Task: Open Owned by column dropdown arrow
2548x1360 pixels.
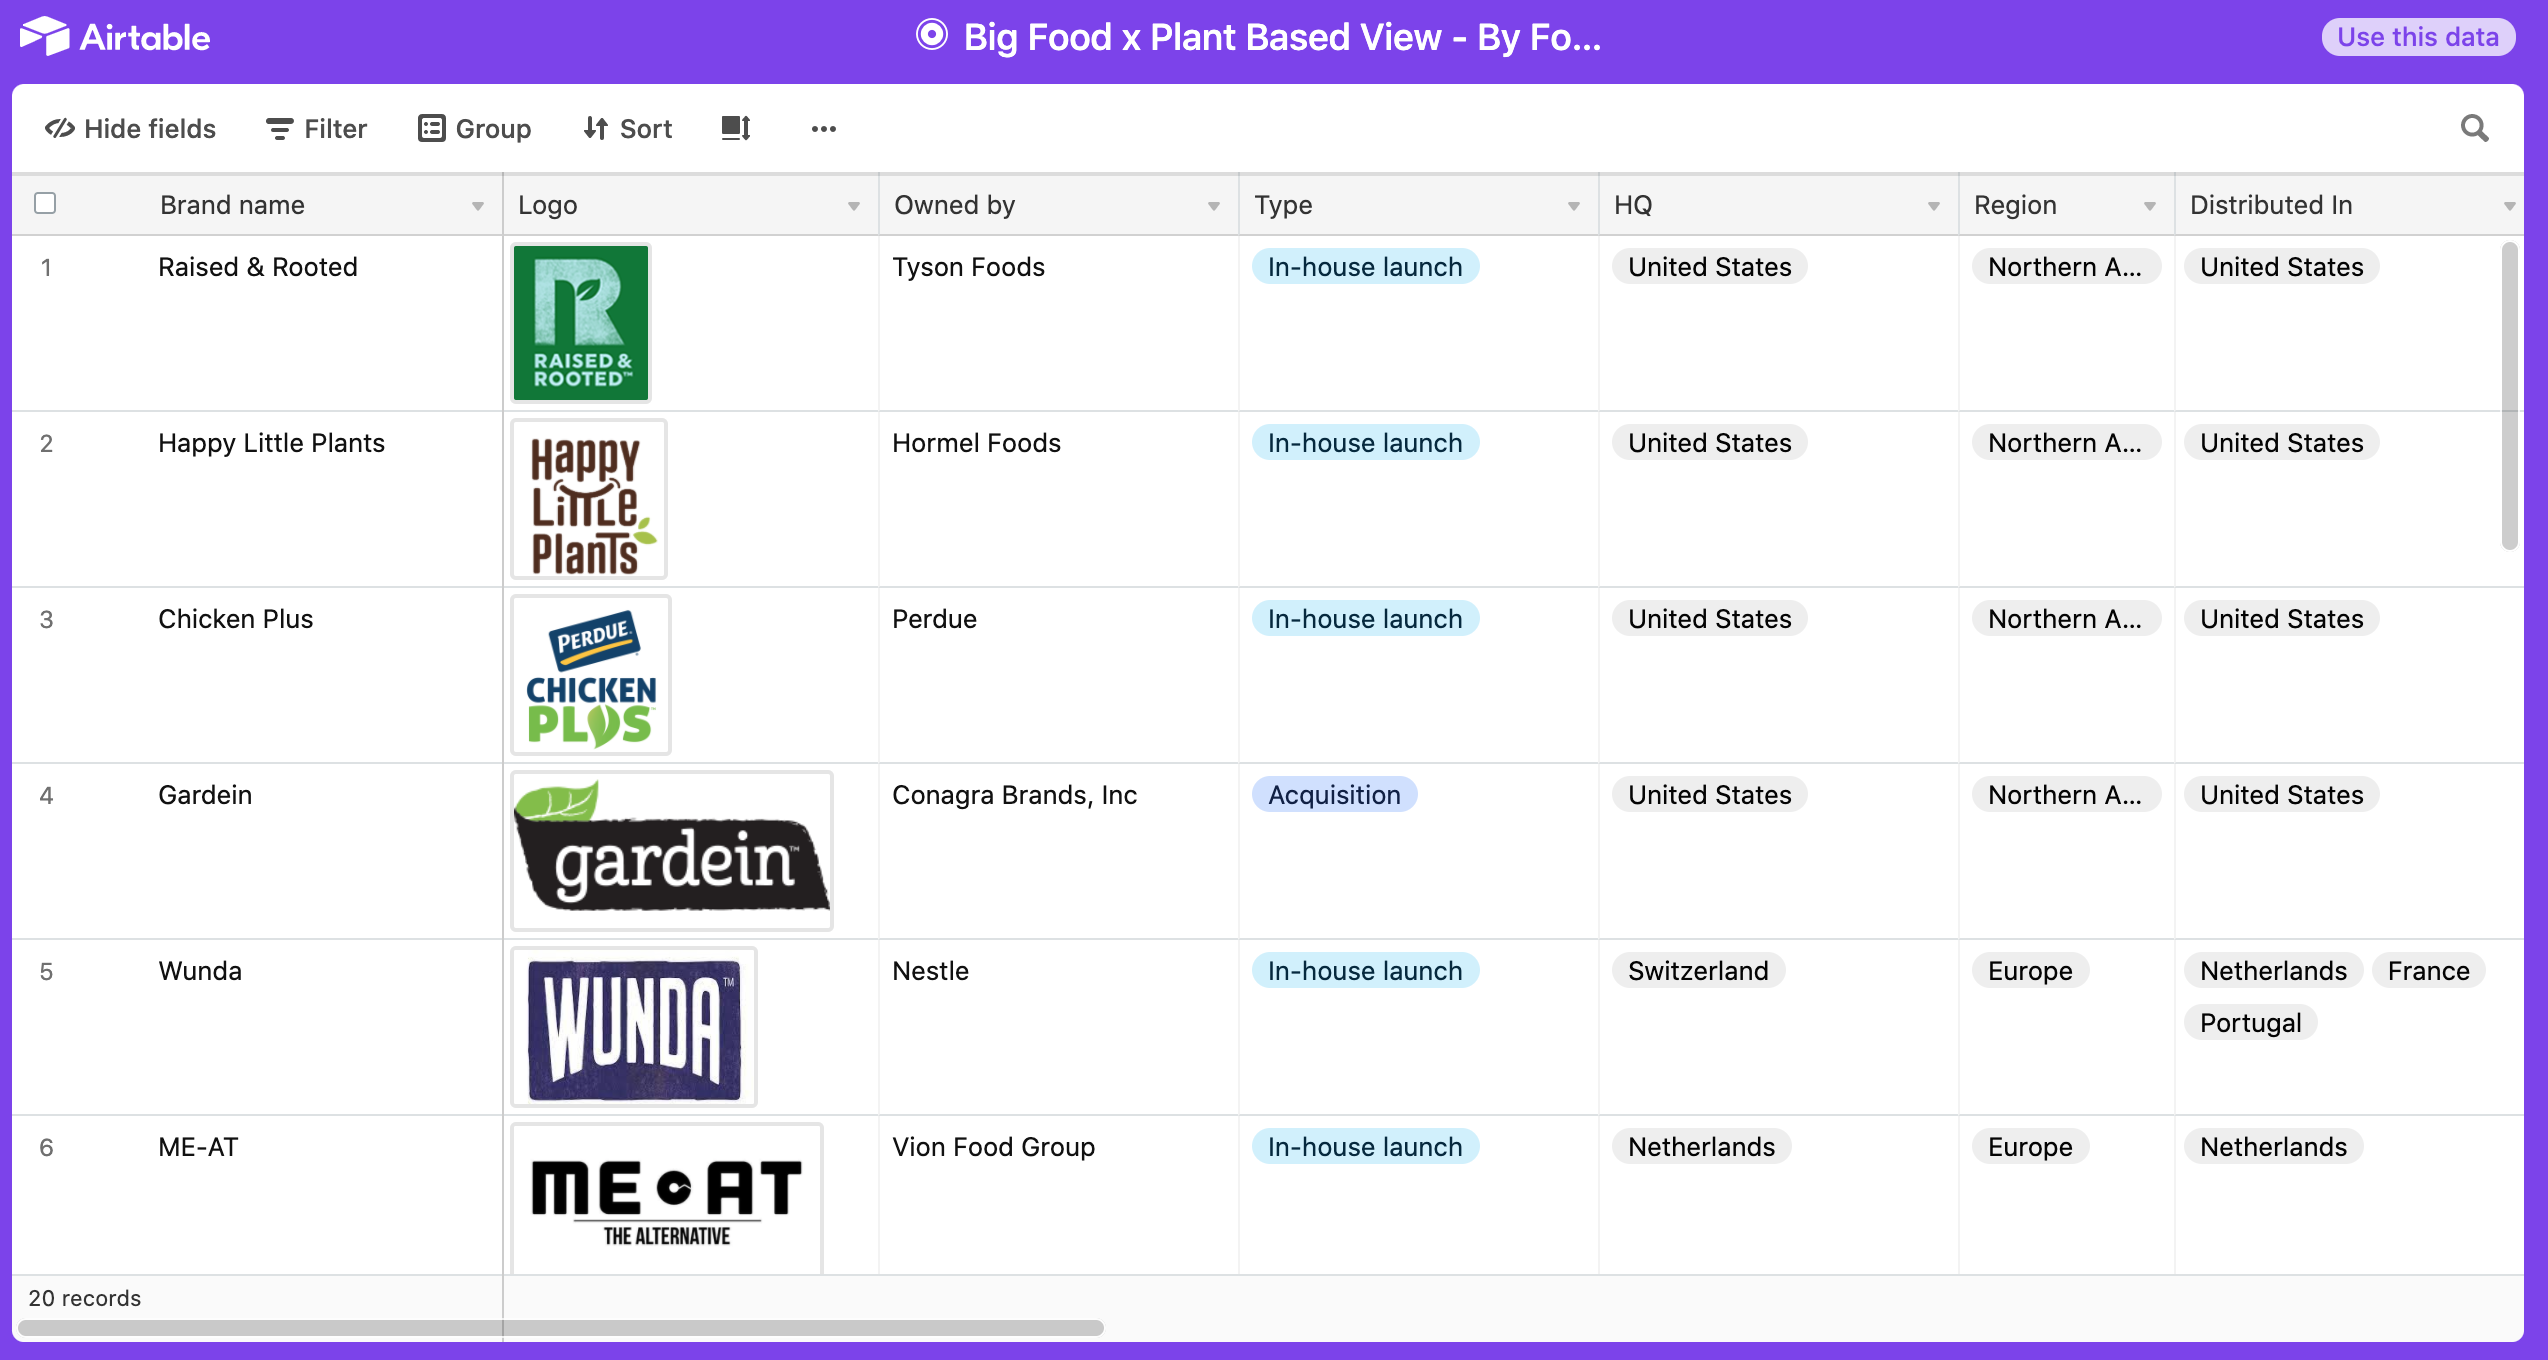Action: [1214, 206]
